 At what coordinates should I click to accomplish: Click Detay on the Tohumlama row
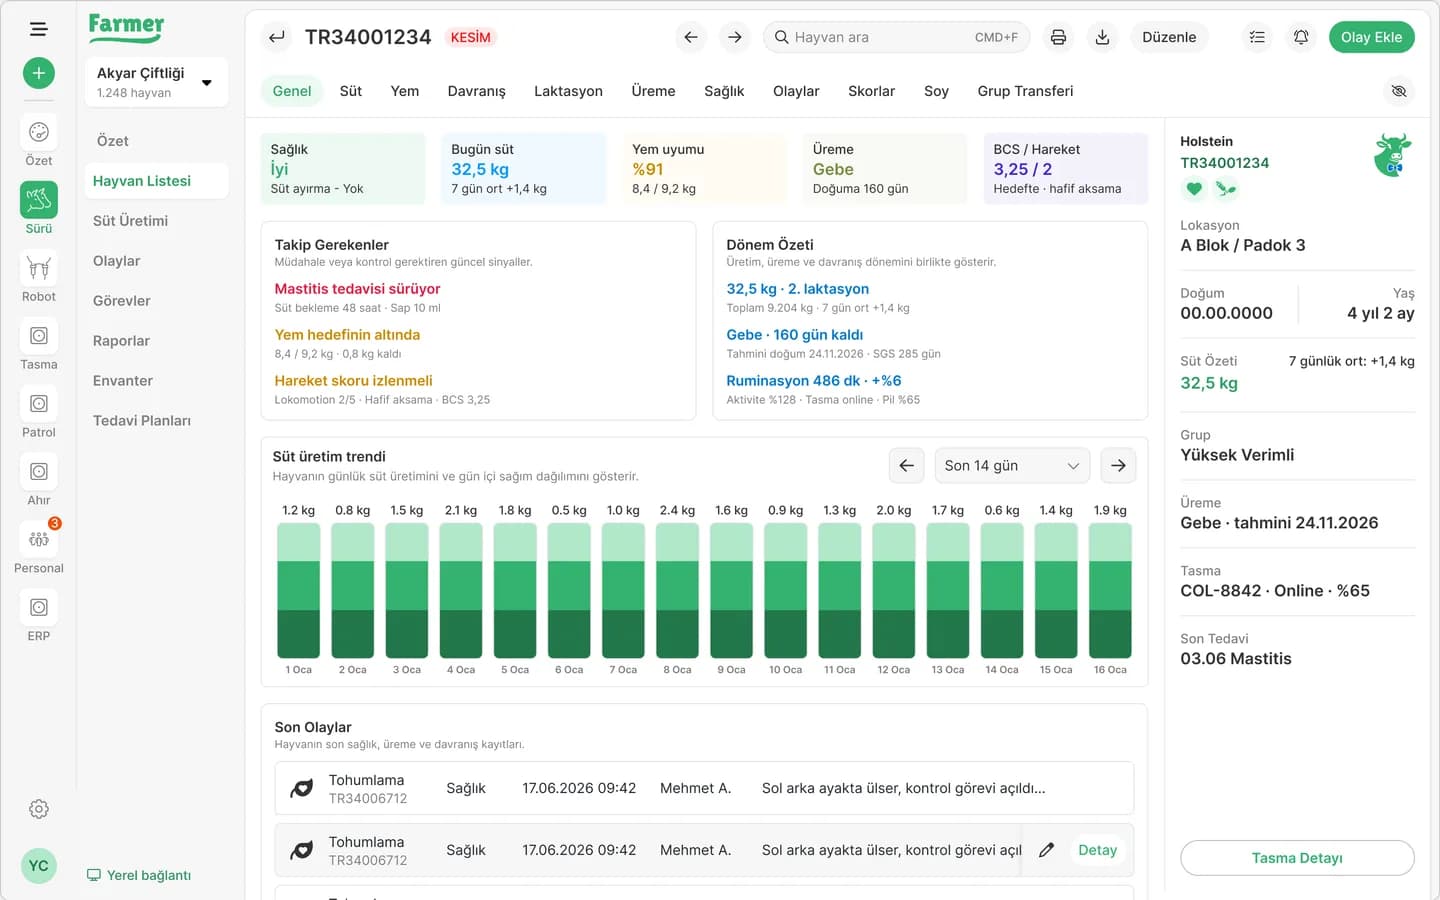click(1097, 850)
